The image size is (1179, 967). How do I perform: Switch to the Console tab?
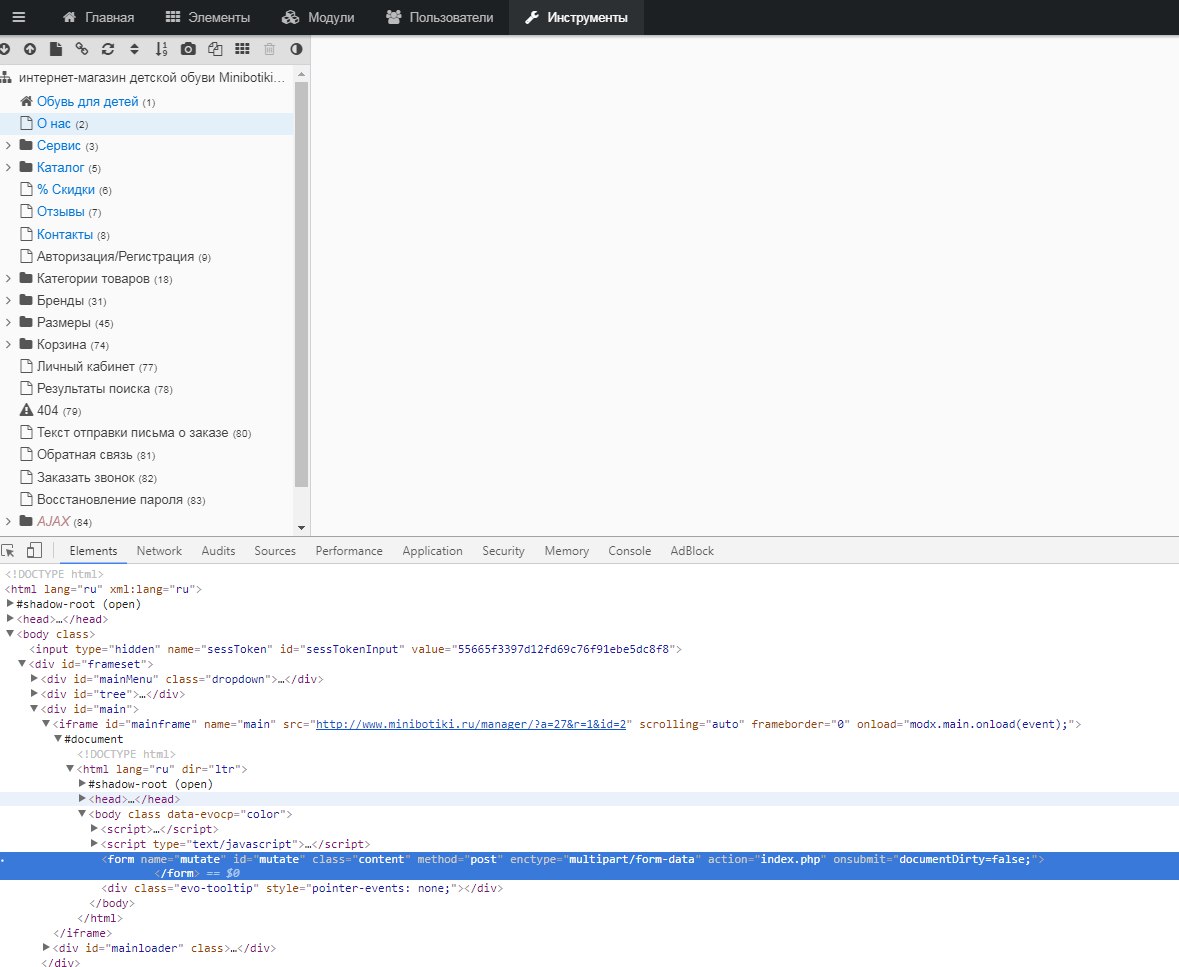point(629,550)
